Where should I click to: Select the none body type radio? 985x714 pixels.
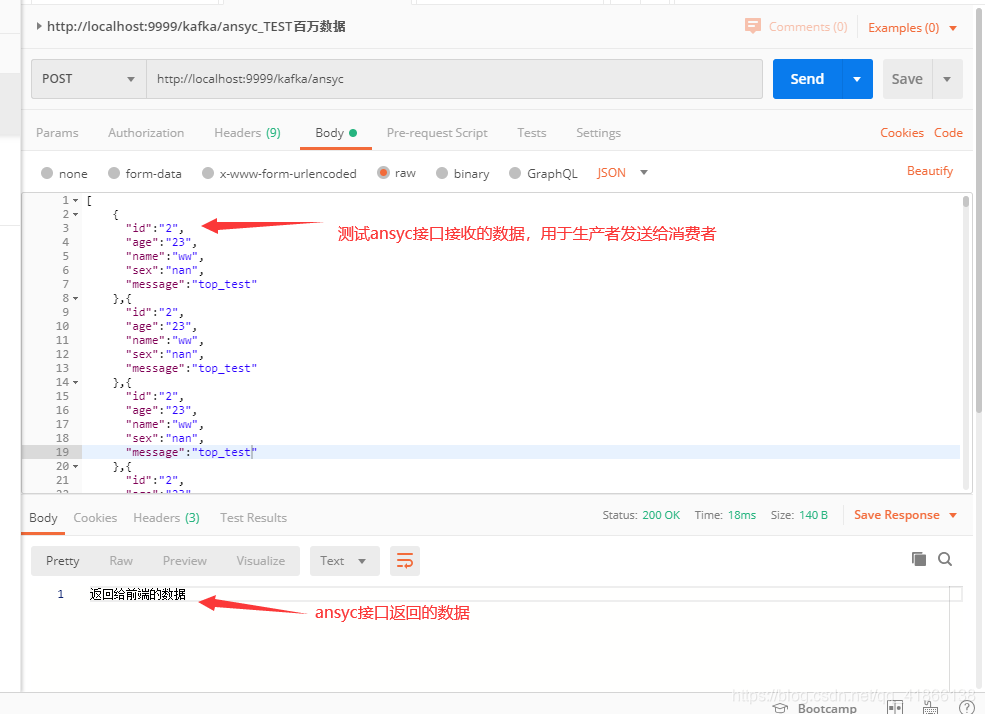point(47,173)
